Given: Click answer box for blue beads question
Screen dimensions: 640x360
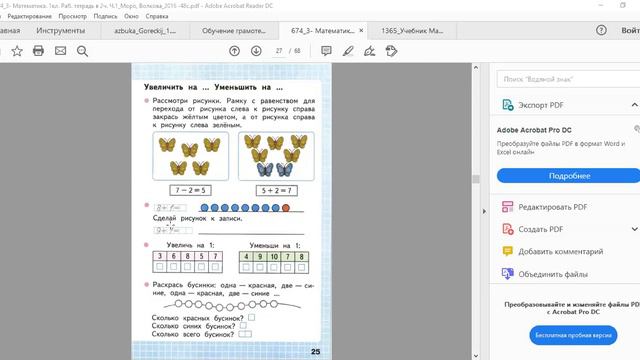Looking at the screenshot, I should [243, 325].
